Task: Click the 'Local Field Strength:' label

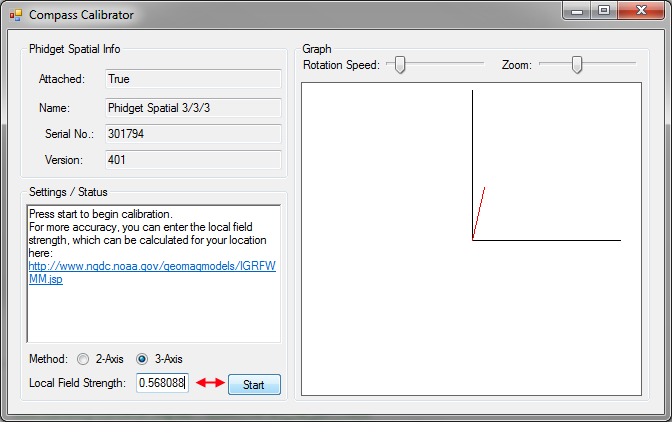Action: point(78,383)
